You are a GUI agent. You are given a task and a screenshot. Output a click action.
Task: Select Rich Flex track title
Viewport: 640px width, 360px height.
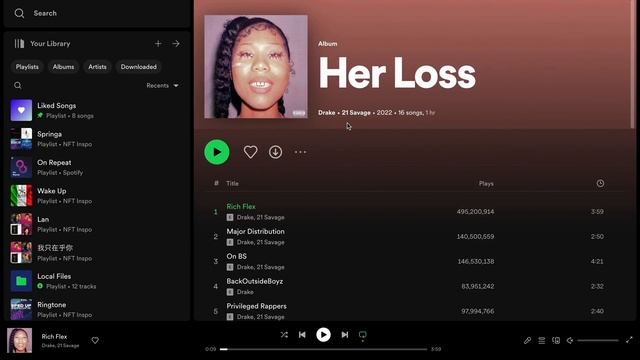tap(241, 207)
